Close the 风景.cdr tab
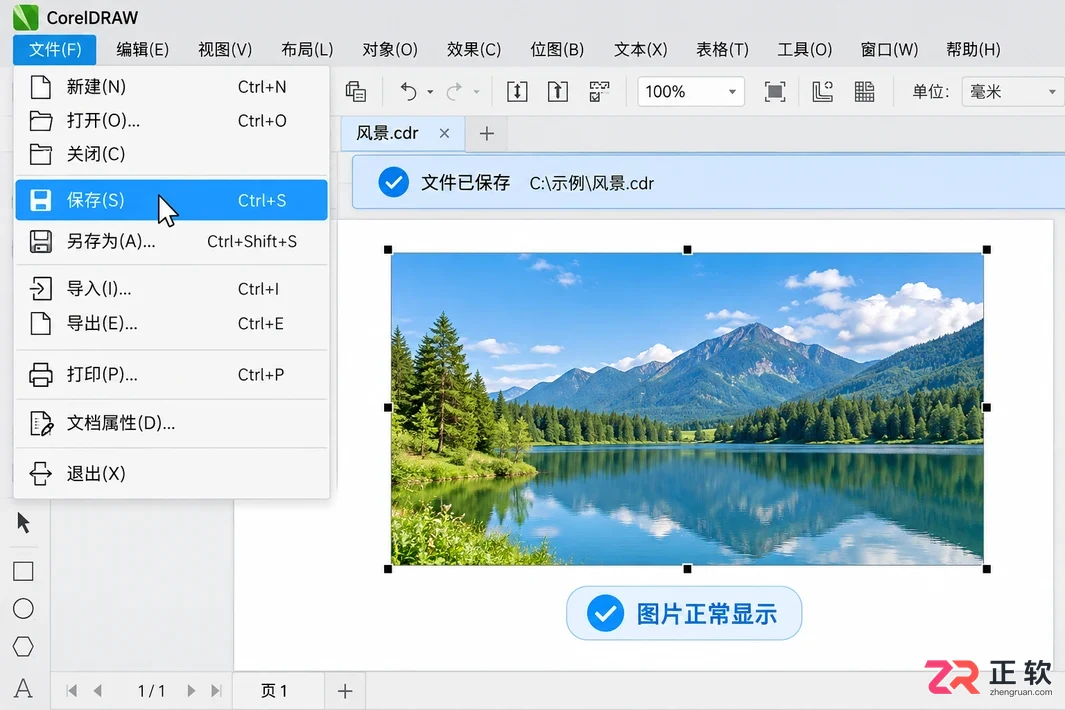Screen dimensions: 1065x710 click(444, 133)
